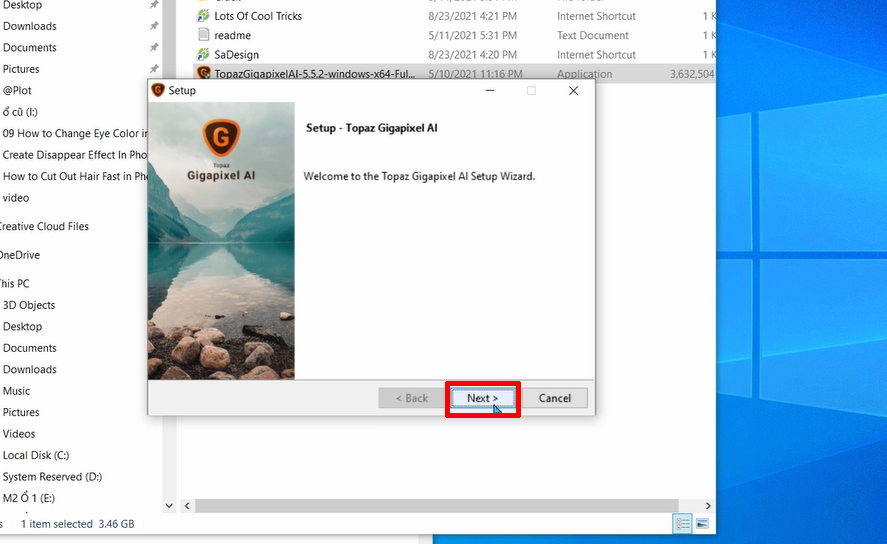
Task: Click the Gigapixel AI shield logo image
Action: point(221,137)
